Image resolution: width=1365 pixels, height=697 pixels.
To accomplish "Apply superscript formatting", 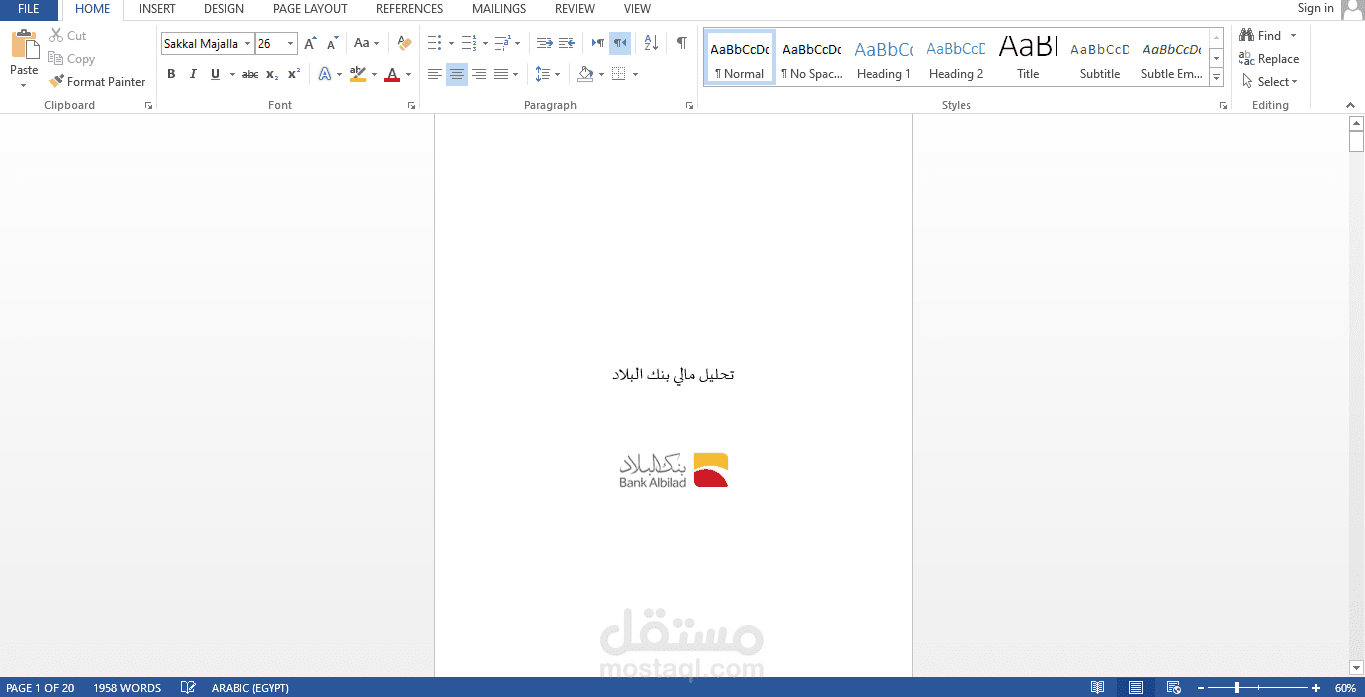I will pyautogui.click(x=294, y=74).
